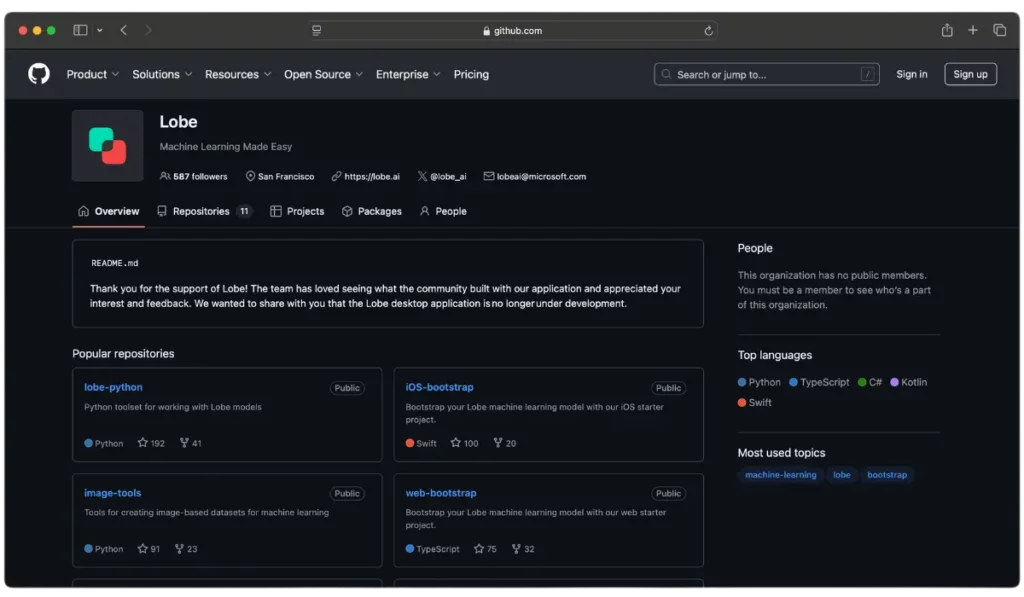Open the iOS-bootstrap repository
Image resolution: width=1024 pixels, height=597 pixels.
pos(440,387)
